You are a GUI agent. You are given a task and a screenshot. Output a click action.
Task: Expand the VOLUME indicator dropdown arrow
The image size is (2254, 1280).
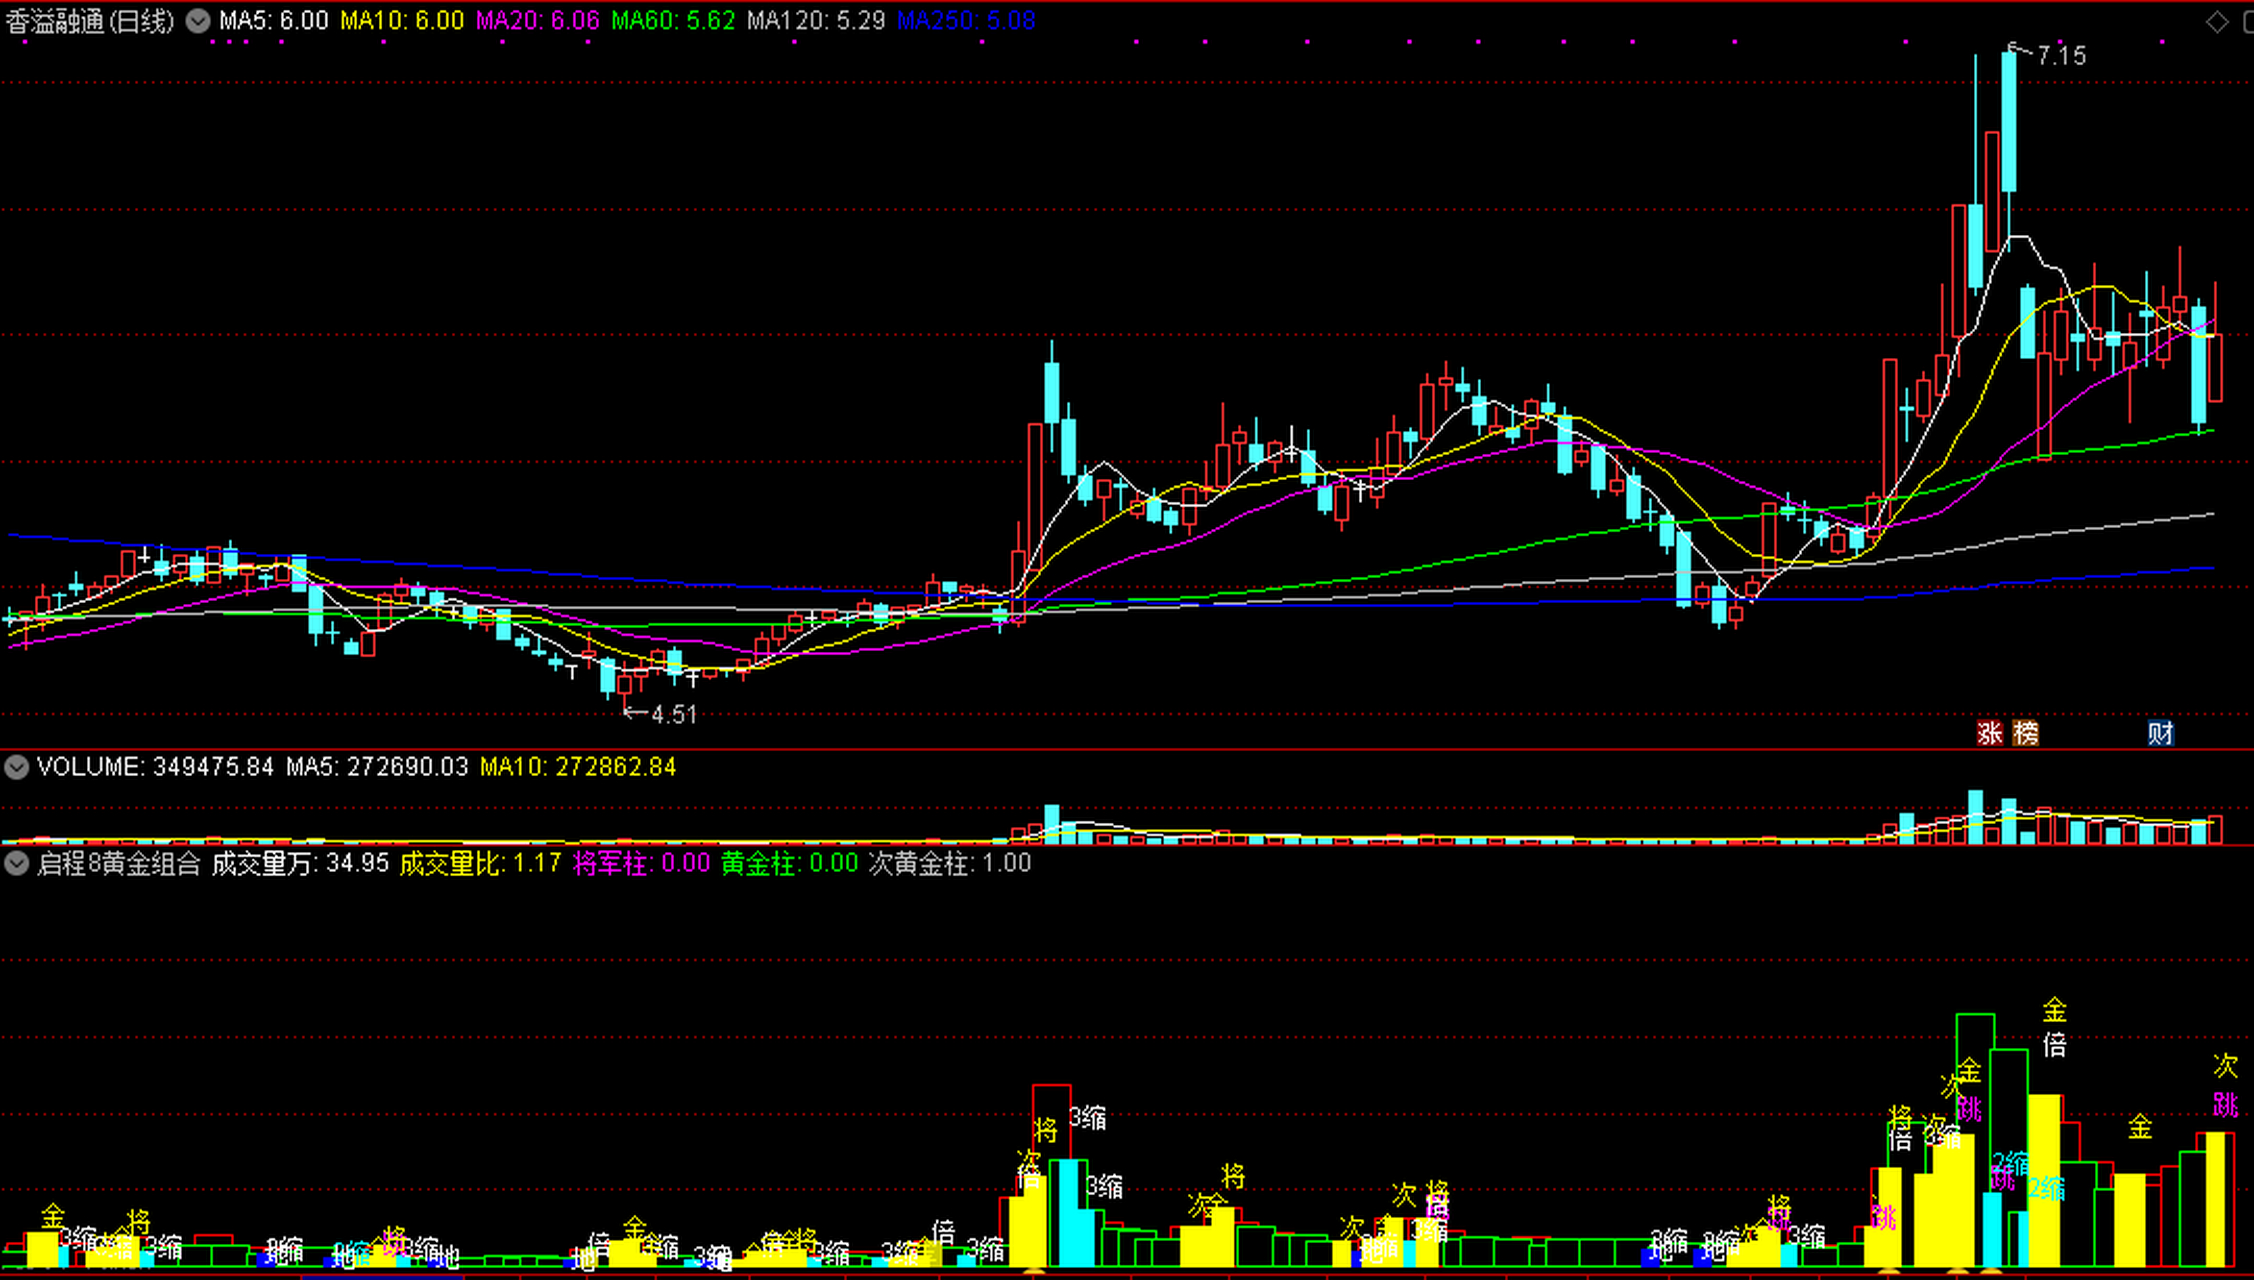tap(16, 767)
